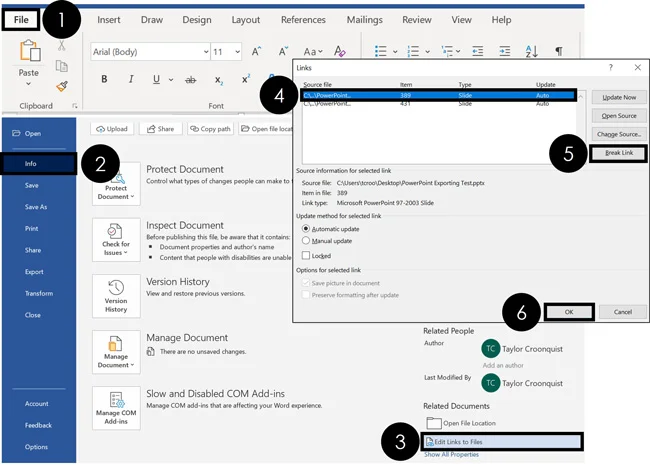Image resolution: width=650 pixels, height=465 pixels.
Task: Expand the Manage Document dropdown button
Action: [116, 352]
